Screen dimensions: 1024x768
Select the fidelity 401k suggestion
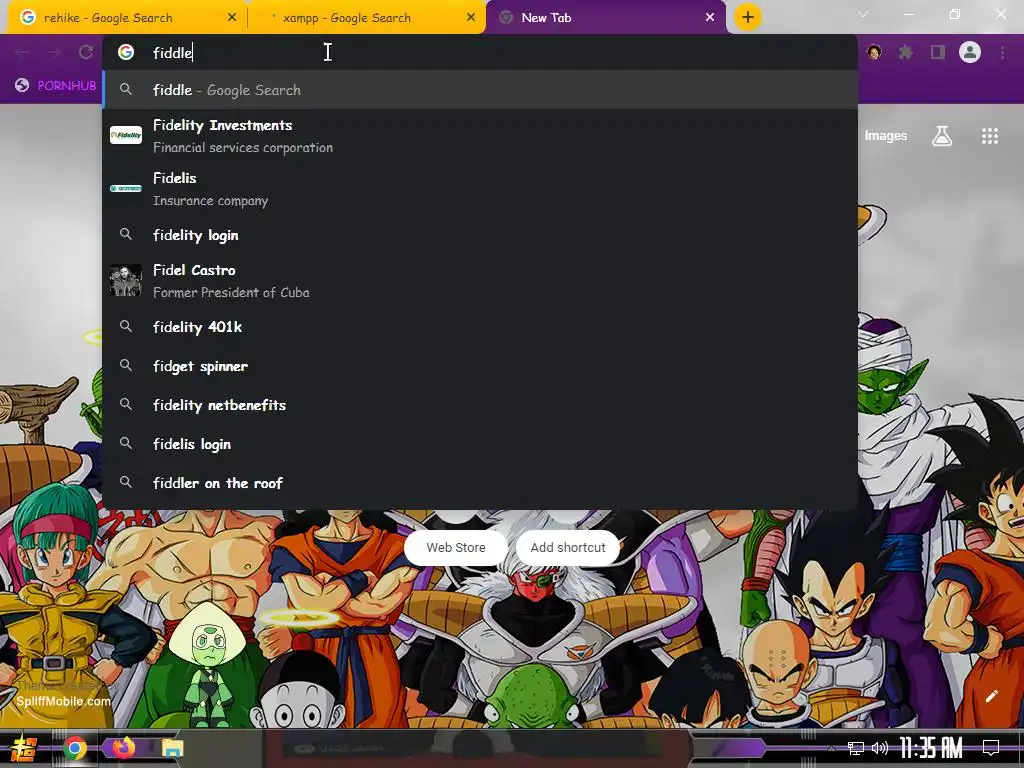[480, 327]
